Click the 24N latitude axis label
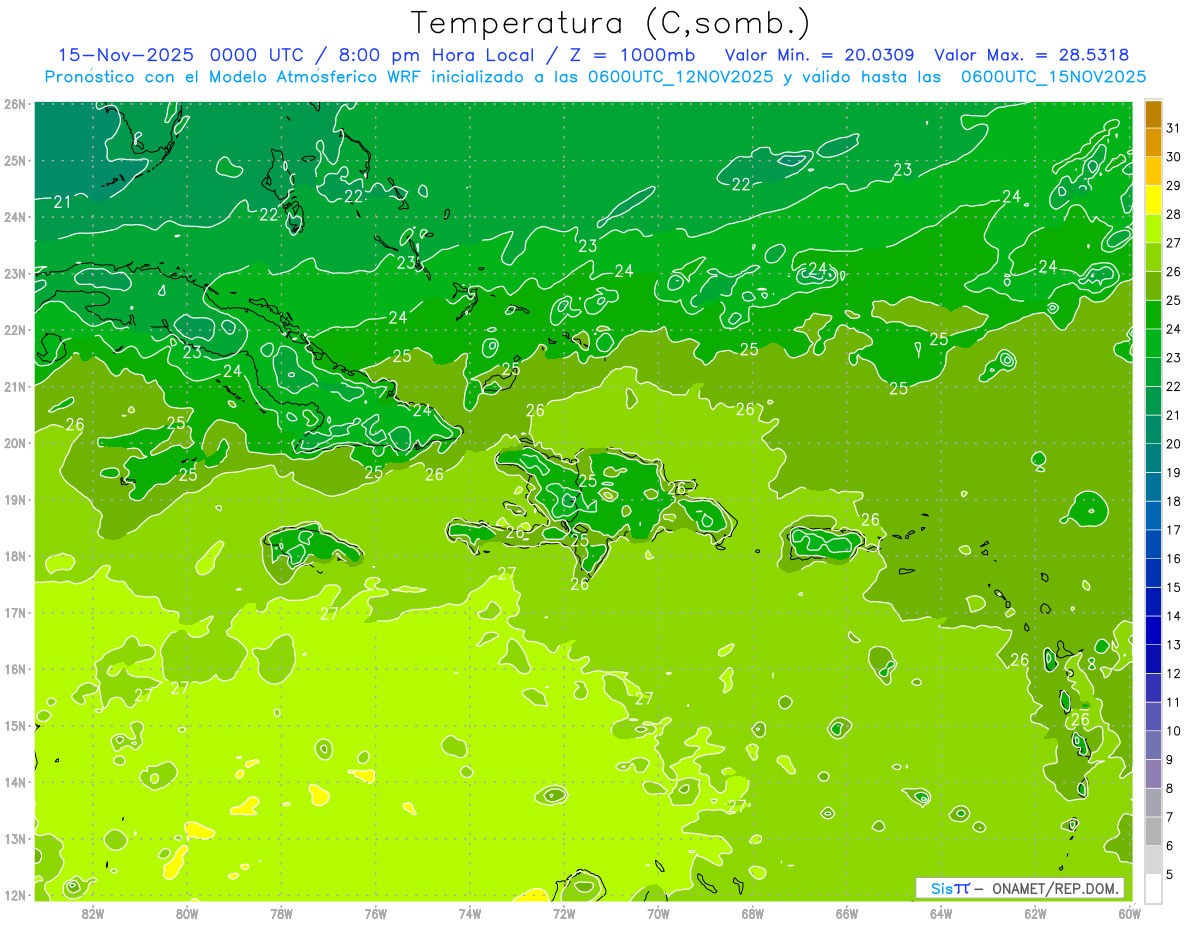 [15, 217]
